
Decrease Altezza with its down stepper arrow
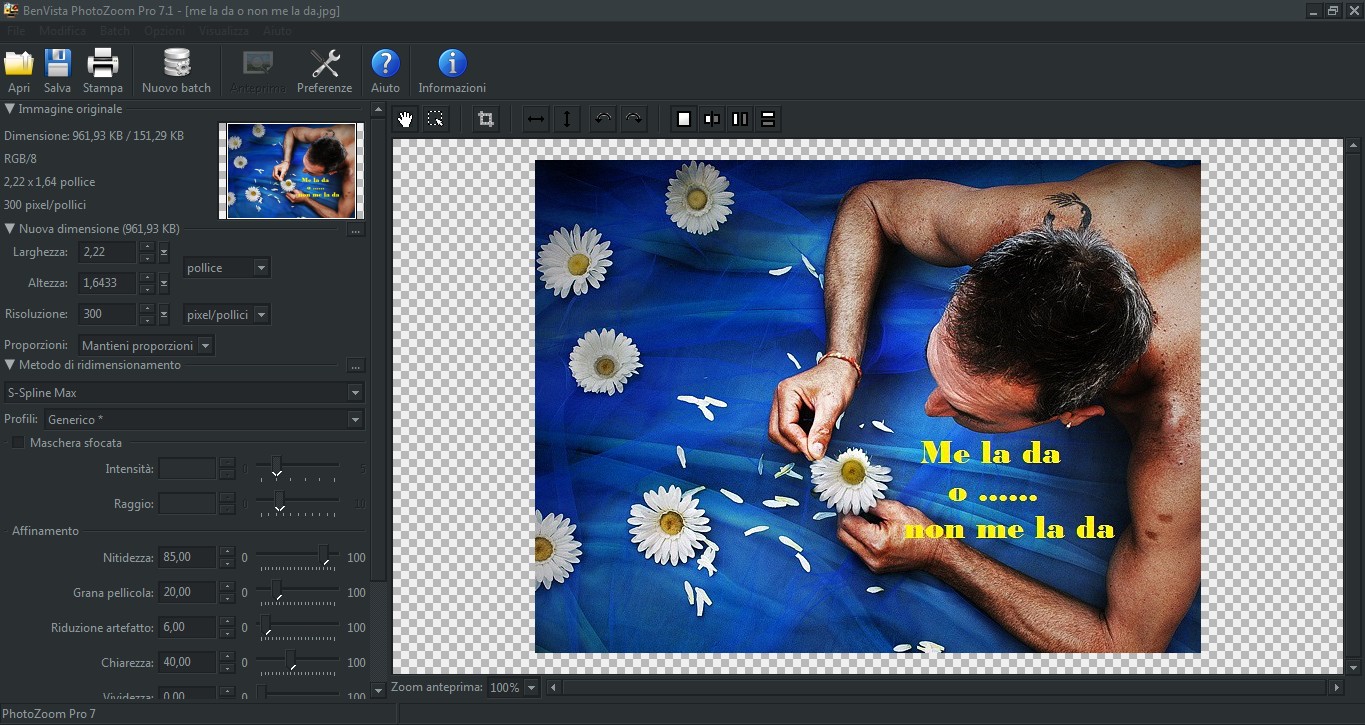point(147,289)
